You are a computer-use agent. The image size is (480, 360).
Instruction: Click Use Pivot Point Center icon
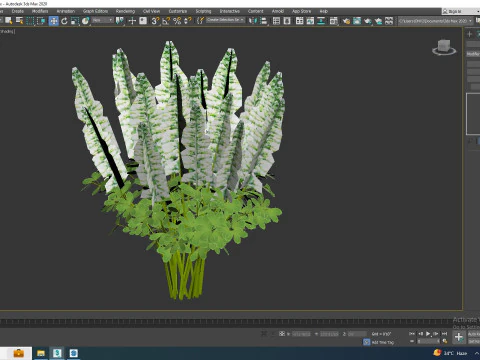(120, 21)
